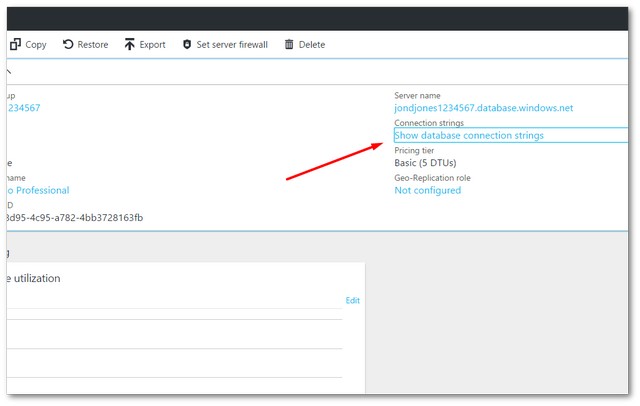The height and width of the screenshot is (406, 640).
Task: Click Edit on the utilization chart
Action: 352,300
